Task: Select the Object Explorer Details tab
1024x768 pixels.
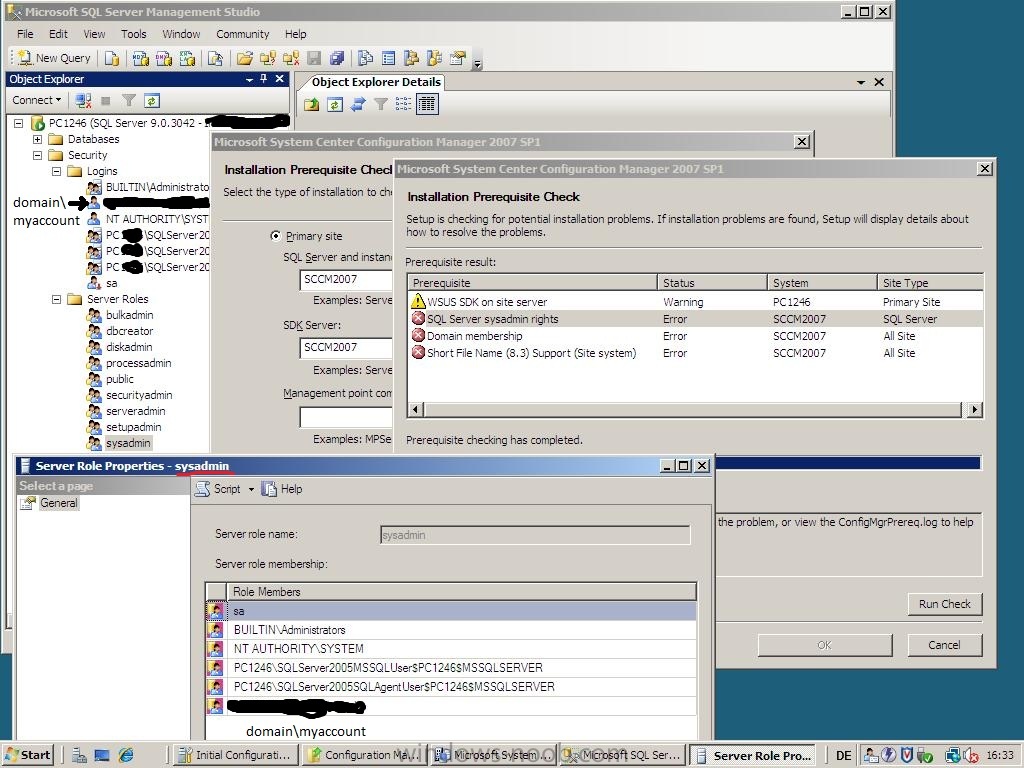Action: 376,82
